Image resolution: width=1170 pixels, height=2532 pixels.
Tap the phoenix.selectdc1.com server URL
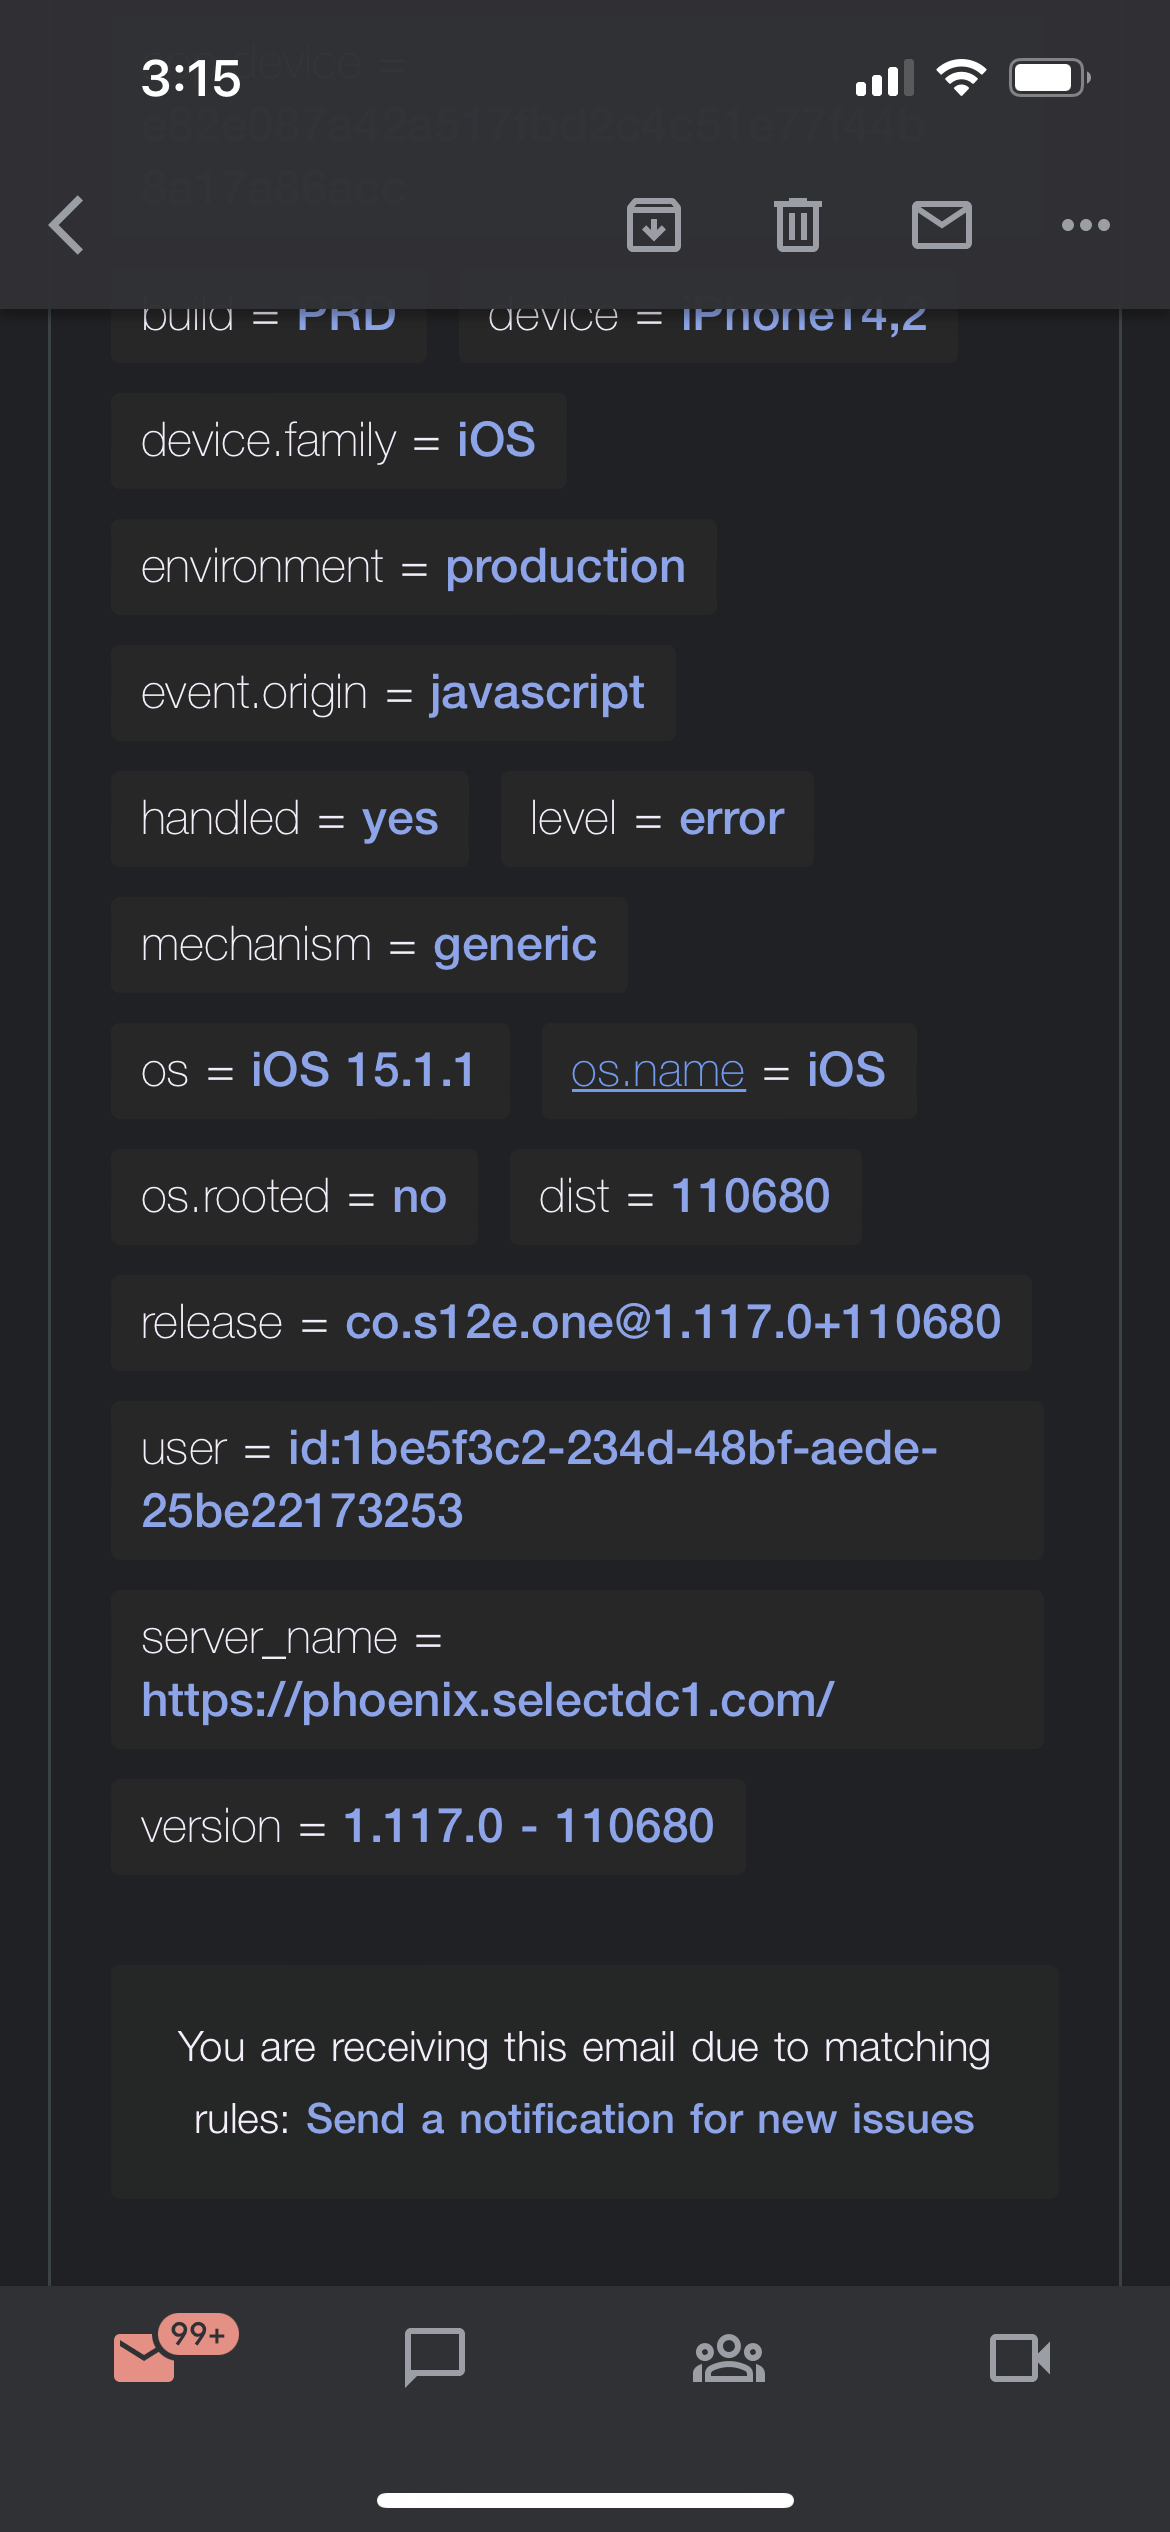click(488, 1699)
